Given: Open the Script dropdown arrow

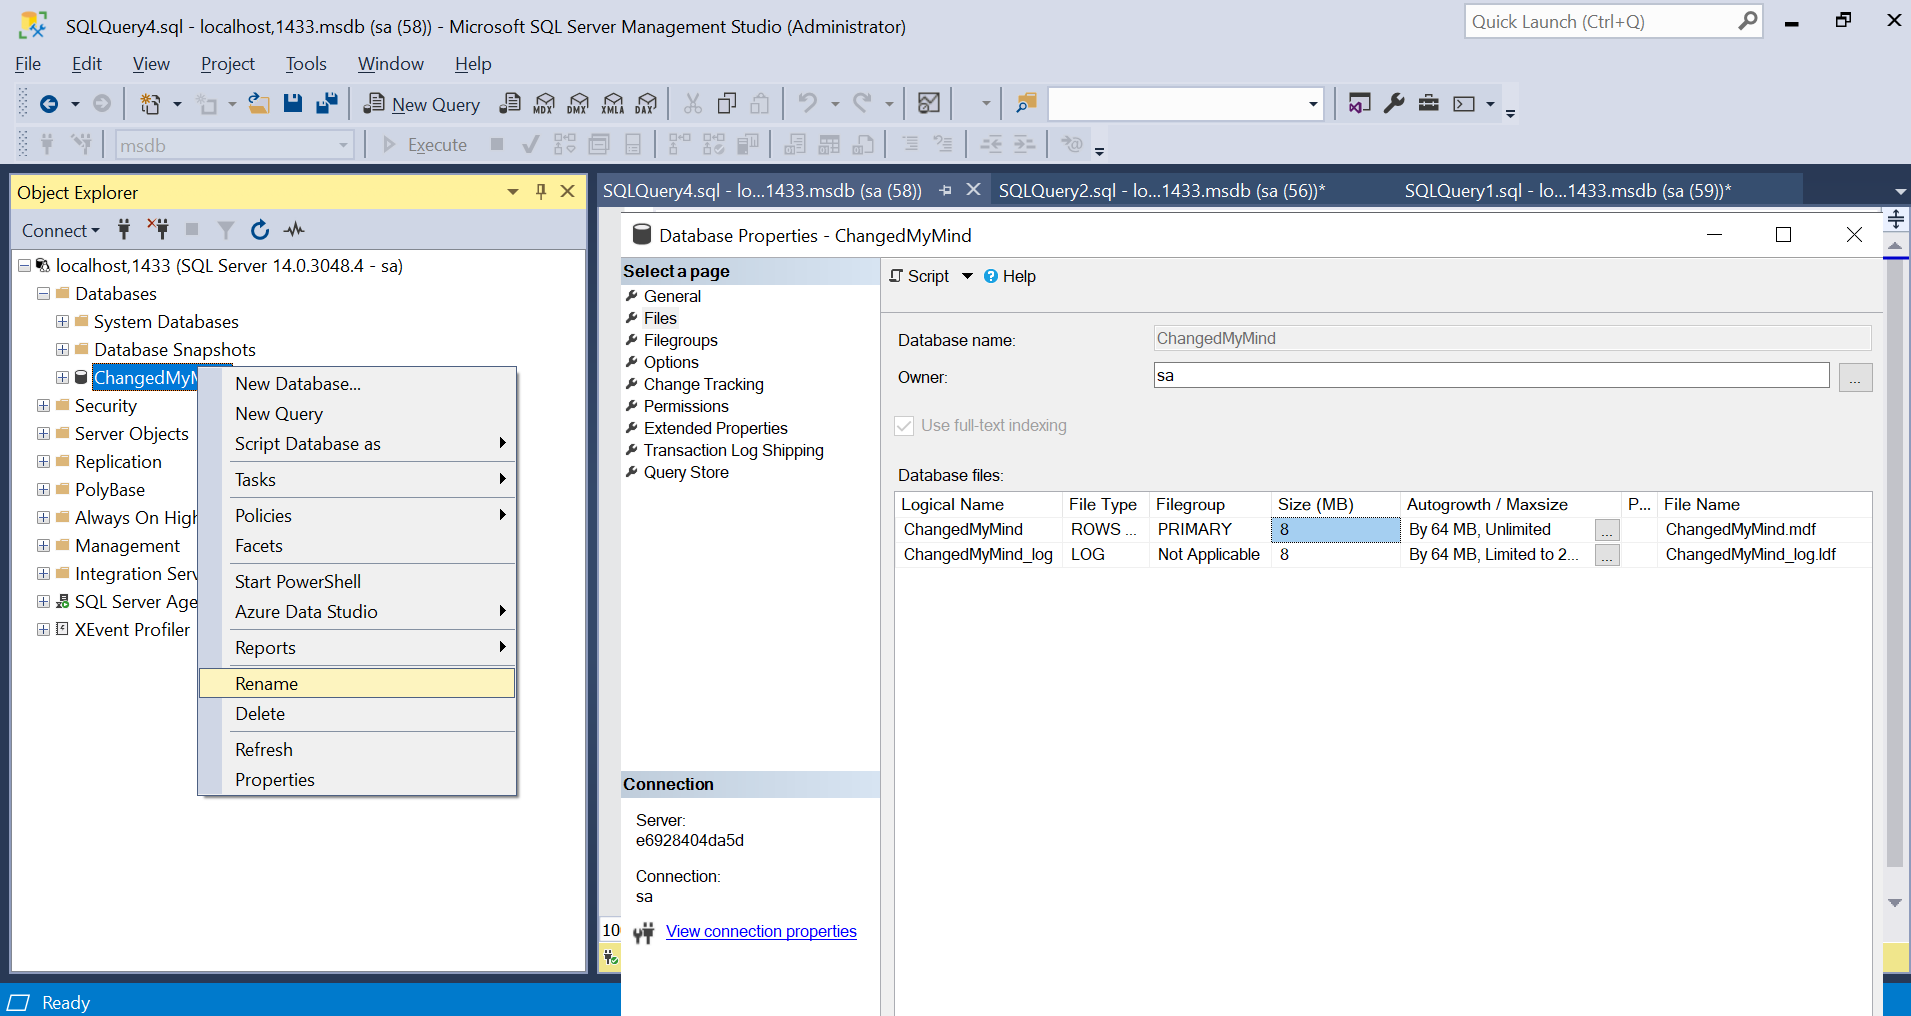Looking at the screenshot, I should (967, 277).
